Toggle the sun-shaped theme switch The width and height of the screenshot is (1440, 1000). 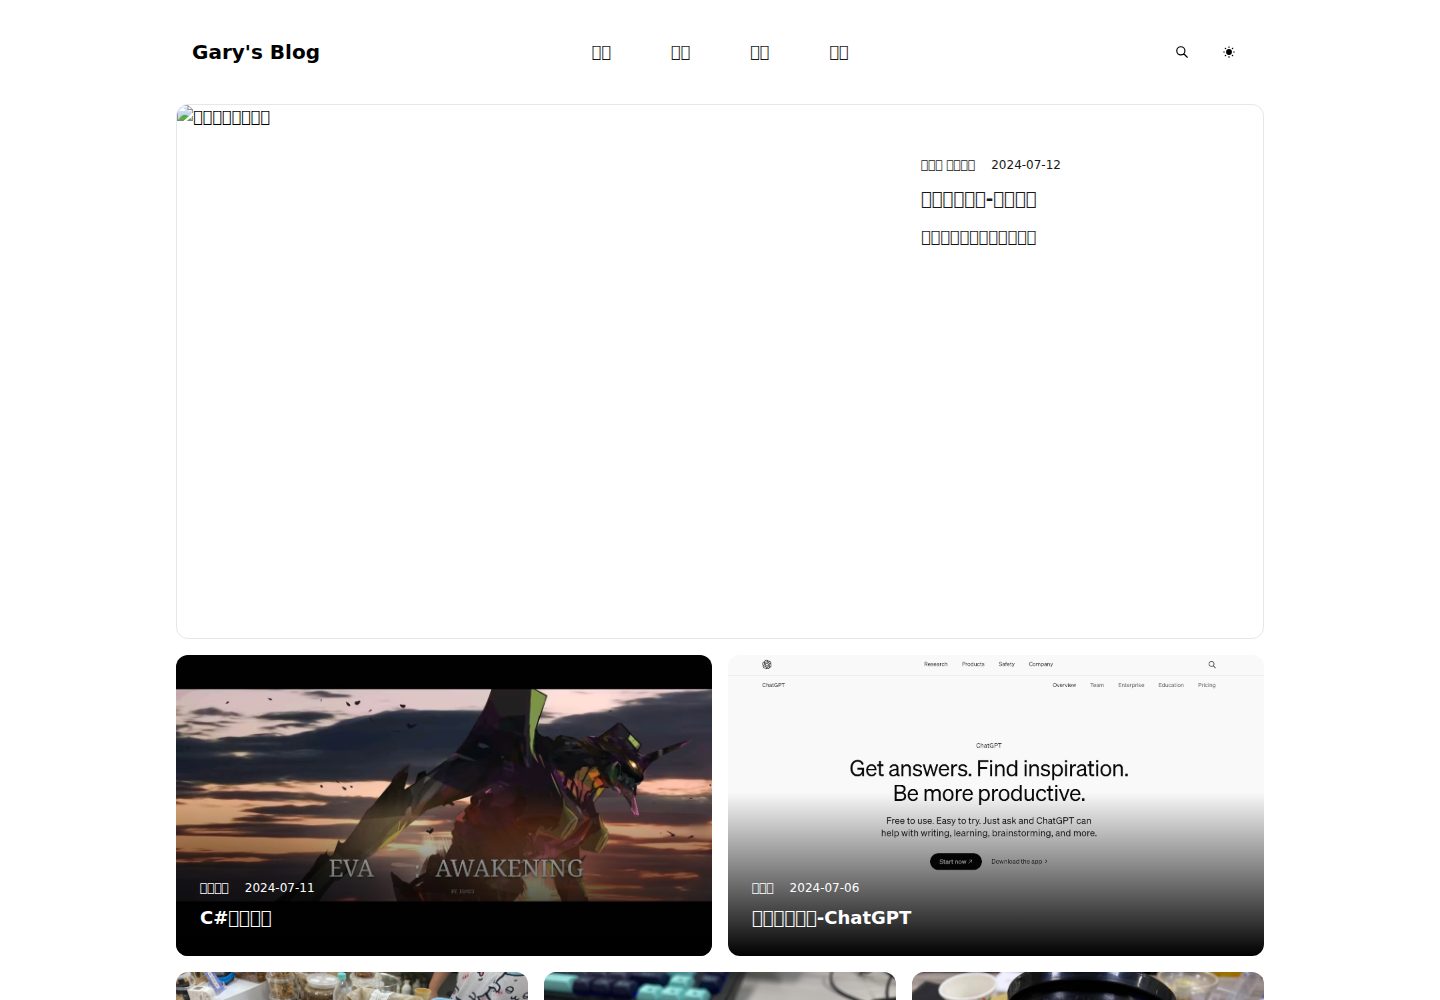click(1229, 52)
